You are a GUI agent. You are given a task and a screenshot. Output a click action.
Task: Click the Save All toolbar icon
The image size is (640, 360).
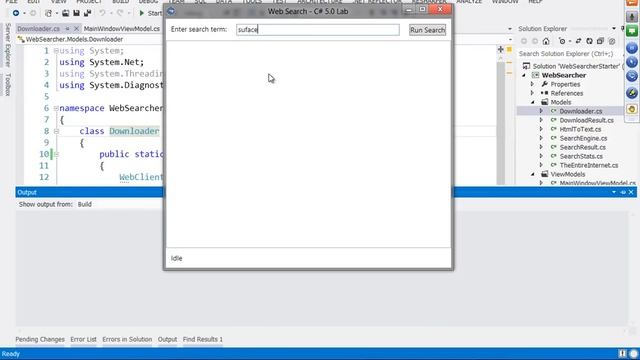[x=87, y=13]
